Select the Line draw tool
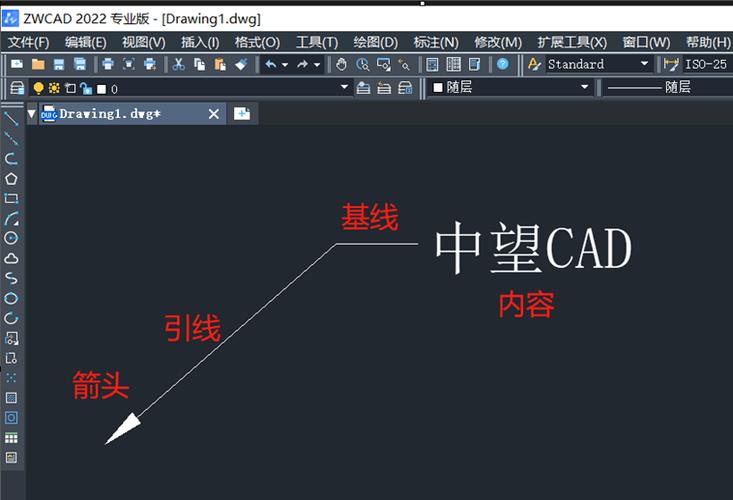Viewport: 733px width, 500px height. (x=11, y=119)
